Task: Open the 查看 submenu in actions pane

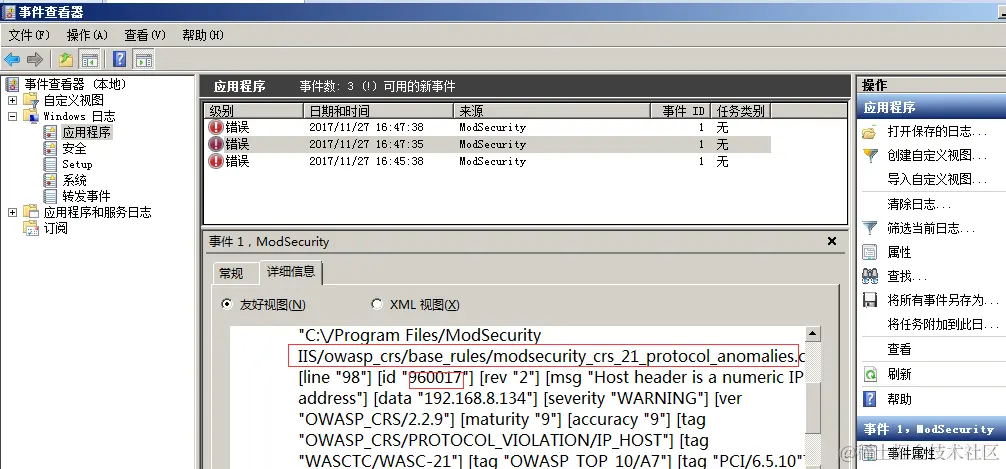Action: pos(899,350)
